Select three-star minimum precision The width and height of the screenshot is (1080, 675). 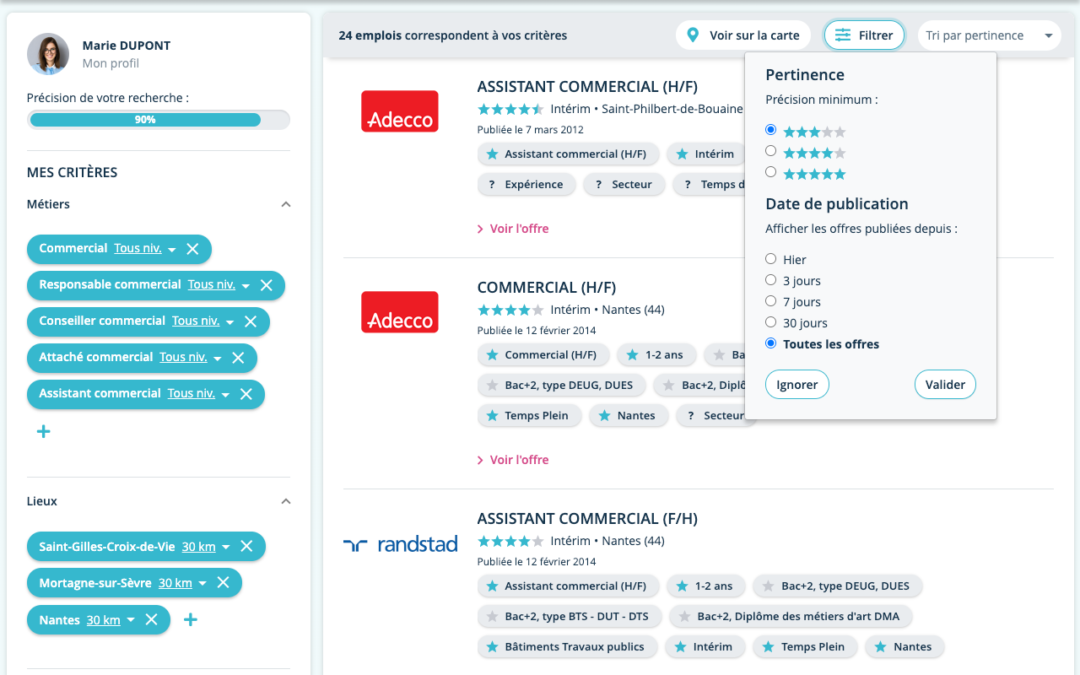point(771,130)
